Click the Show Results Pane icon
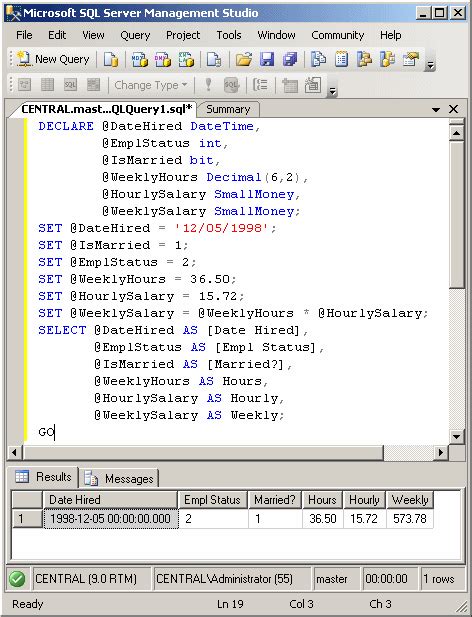The width and height of the screenshot is (472, 617). [x=94, y=85]
